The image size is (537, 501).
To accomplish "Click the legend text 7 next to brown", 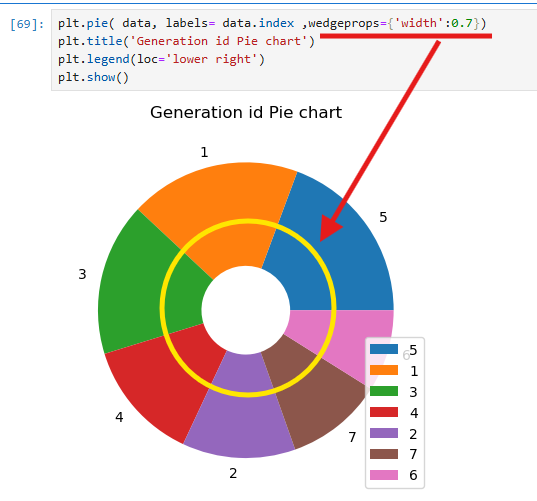I will click(413, 454).
